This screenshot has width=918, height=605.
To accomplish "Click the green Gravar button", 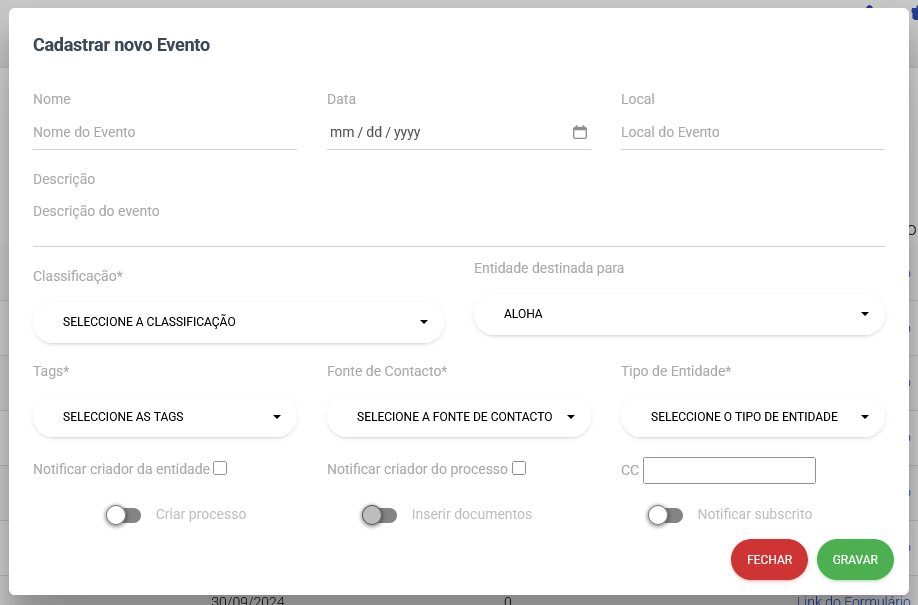I will 855,560.
